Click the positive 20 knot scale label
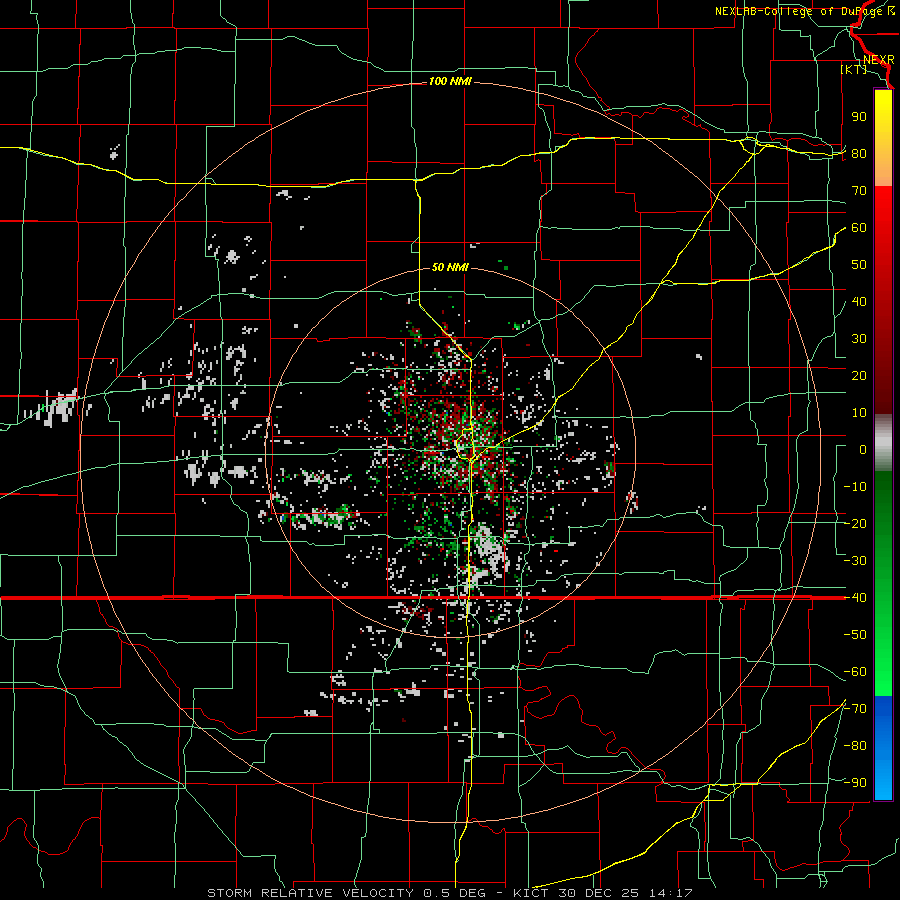The image size is (900, 900). point(859,376)
